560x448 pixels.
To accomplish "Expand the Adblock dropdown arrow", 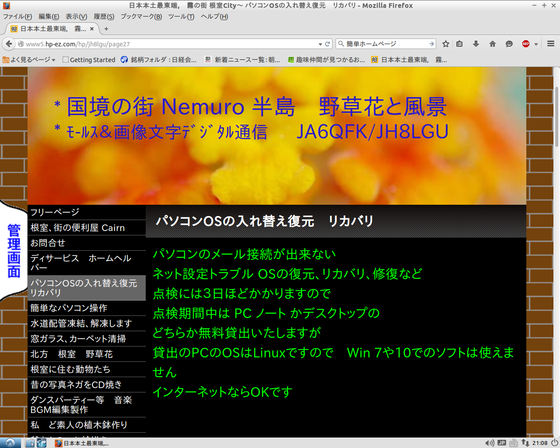I will coord(536,44).
